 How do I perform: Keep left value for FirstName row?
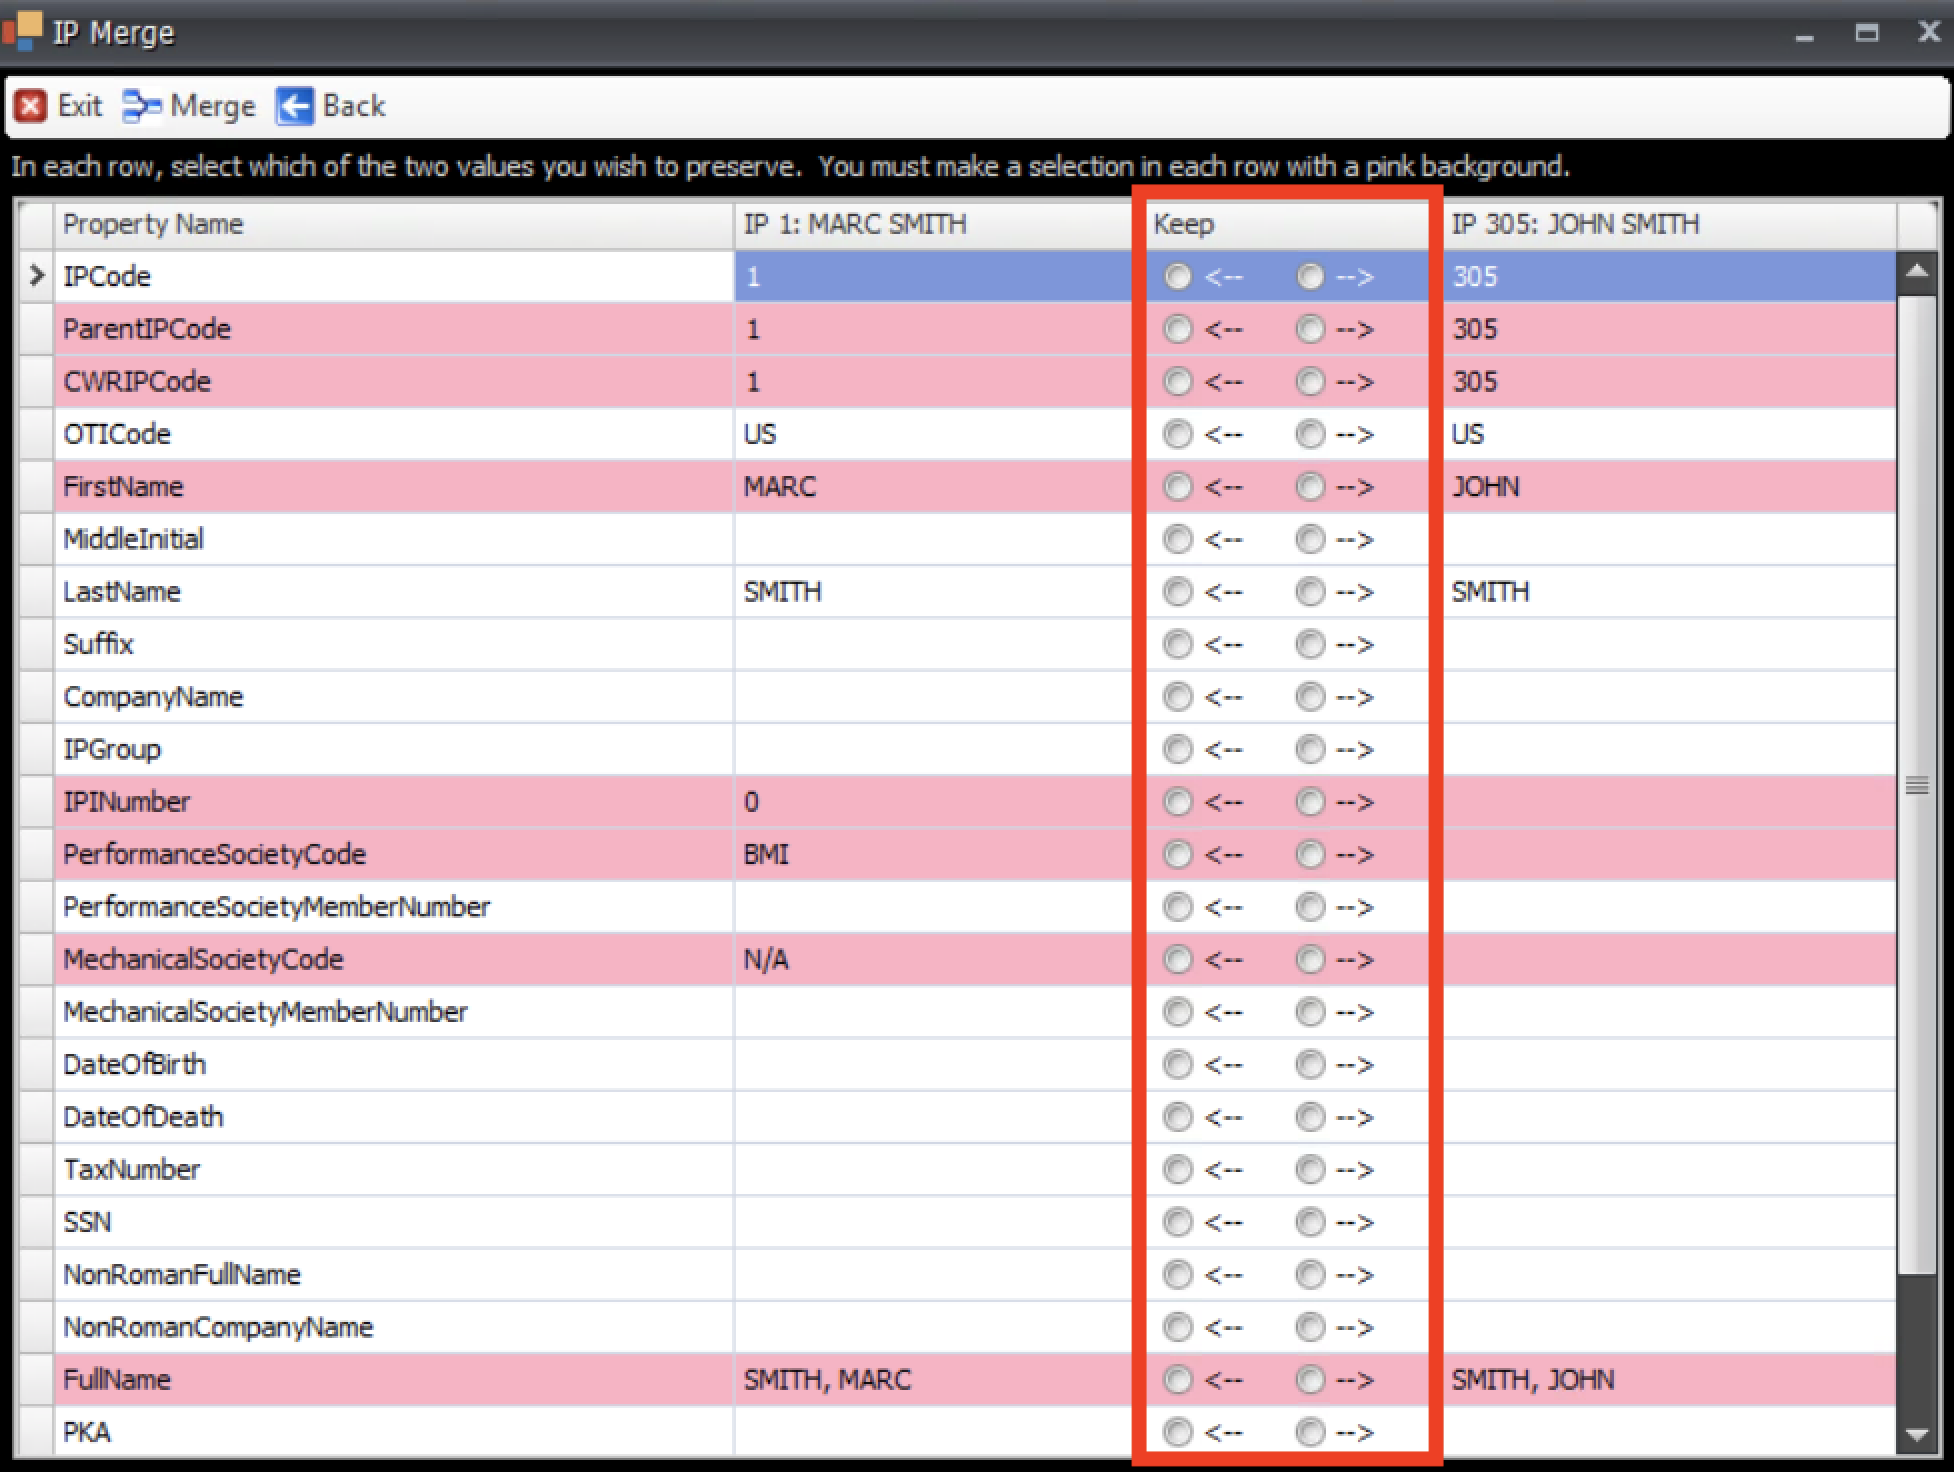pos(1178,487)
